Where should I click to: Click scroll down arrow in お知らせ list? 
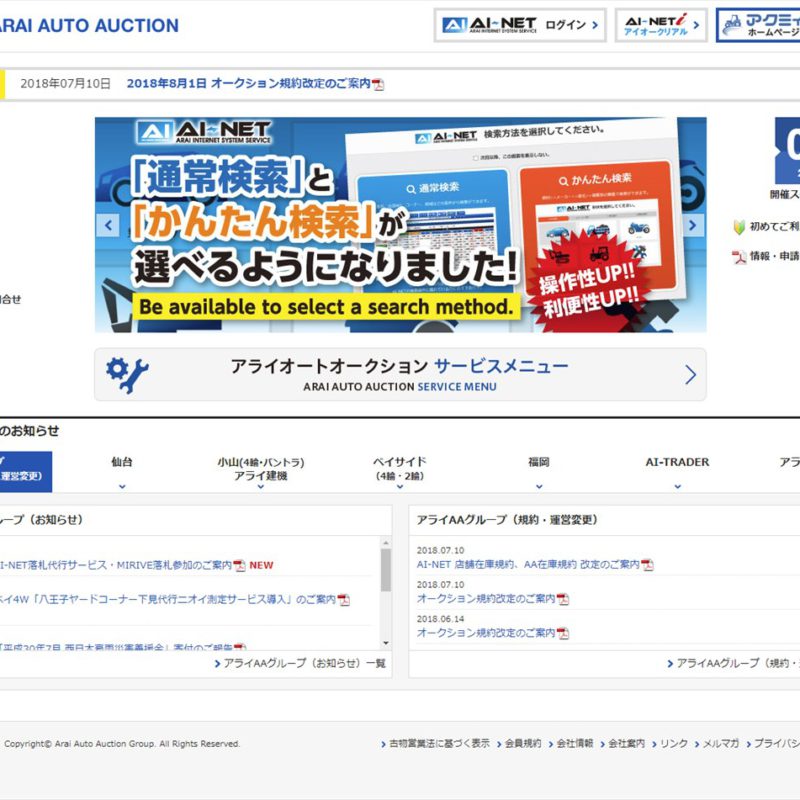click(x=386, y=643)
